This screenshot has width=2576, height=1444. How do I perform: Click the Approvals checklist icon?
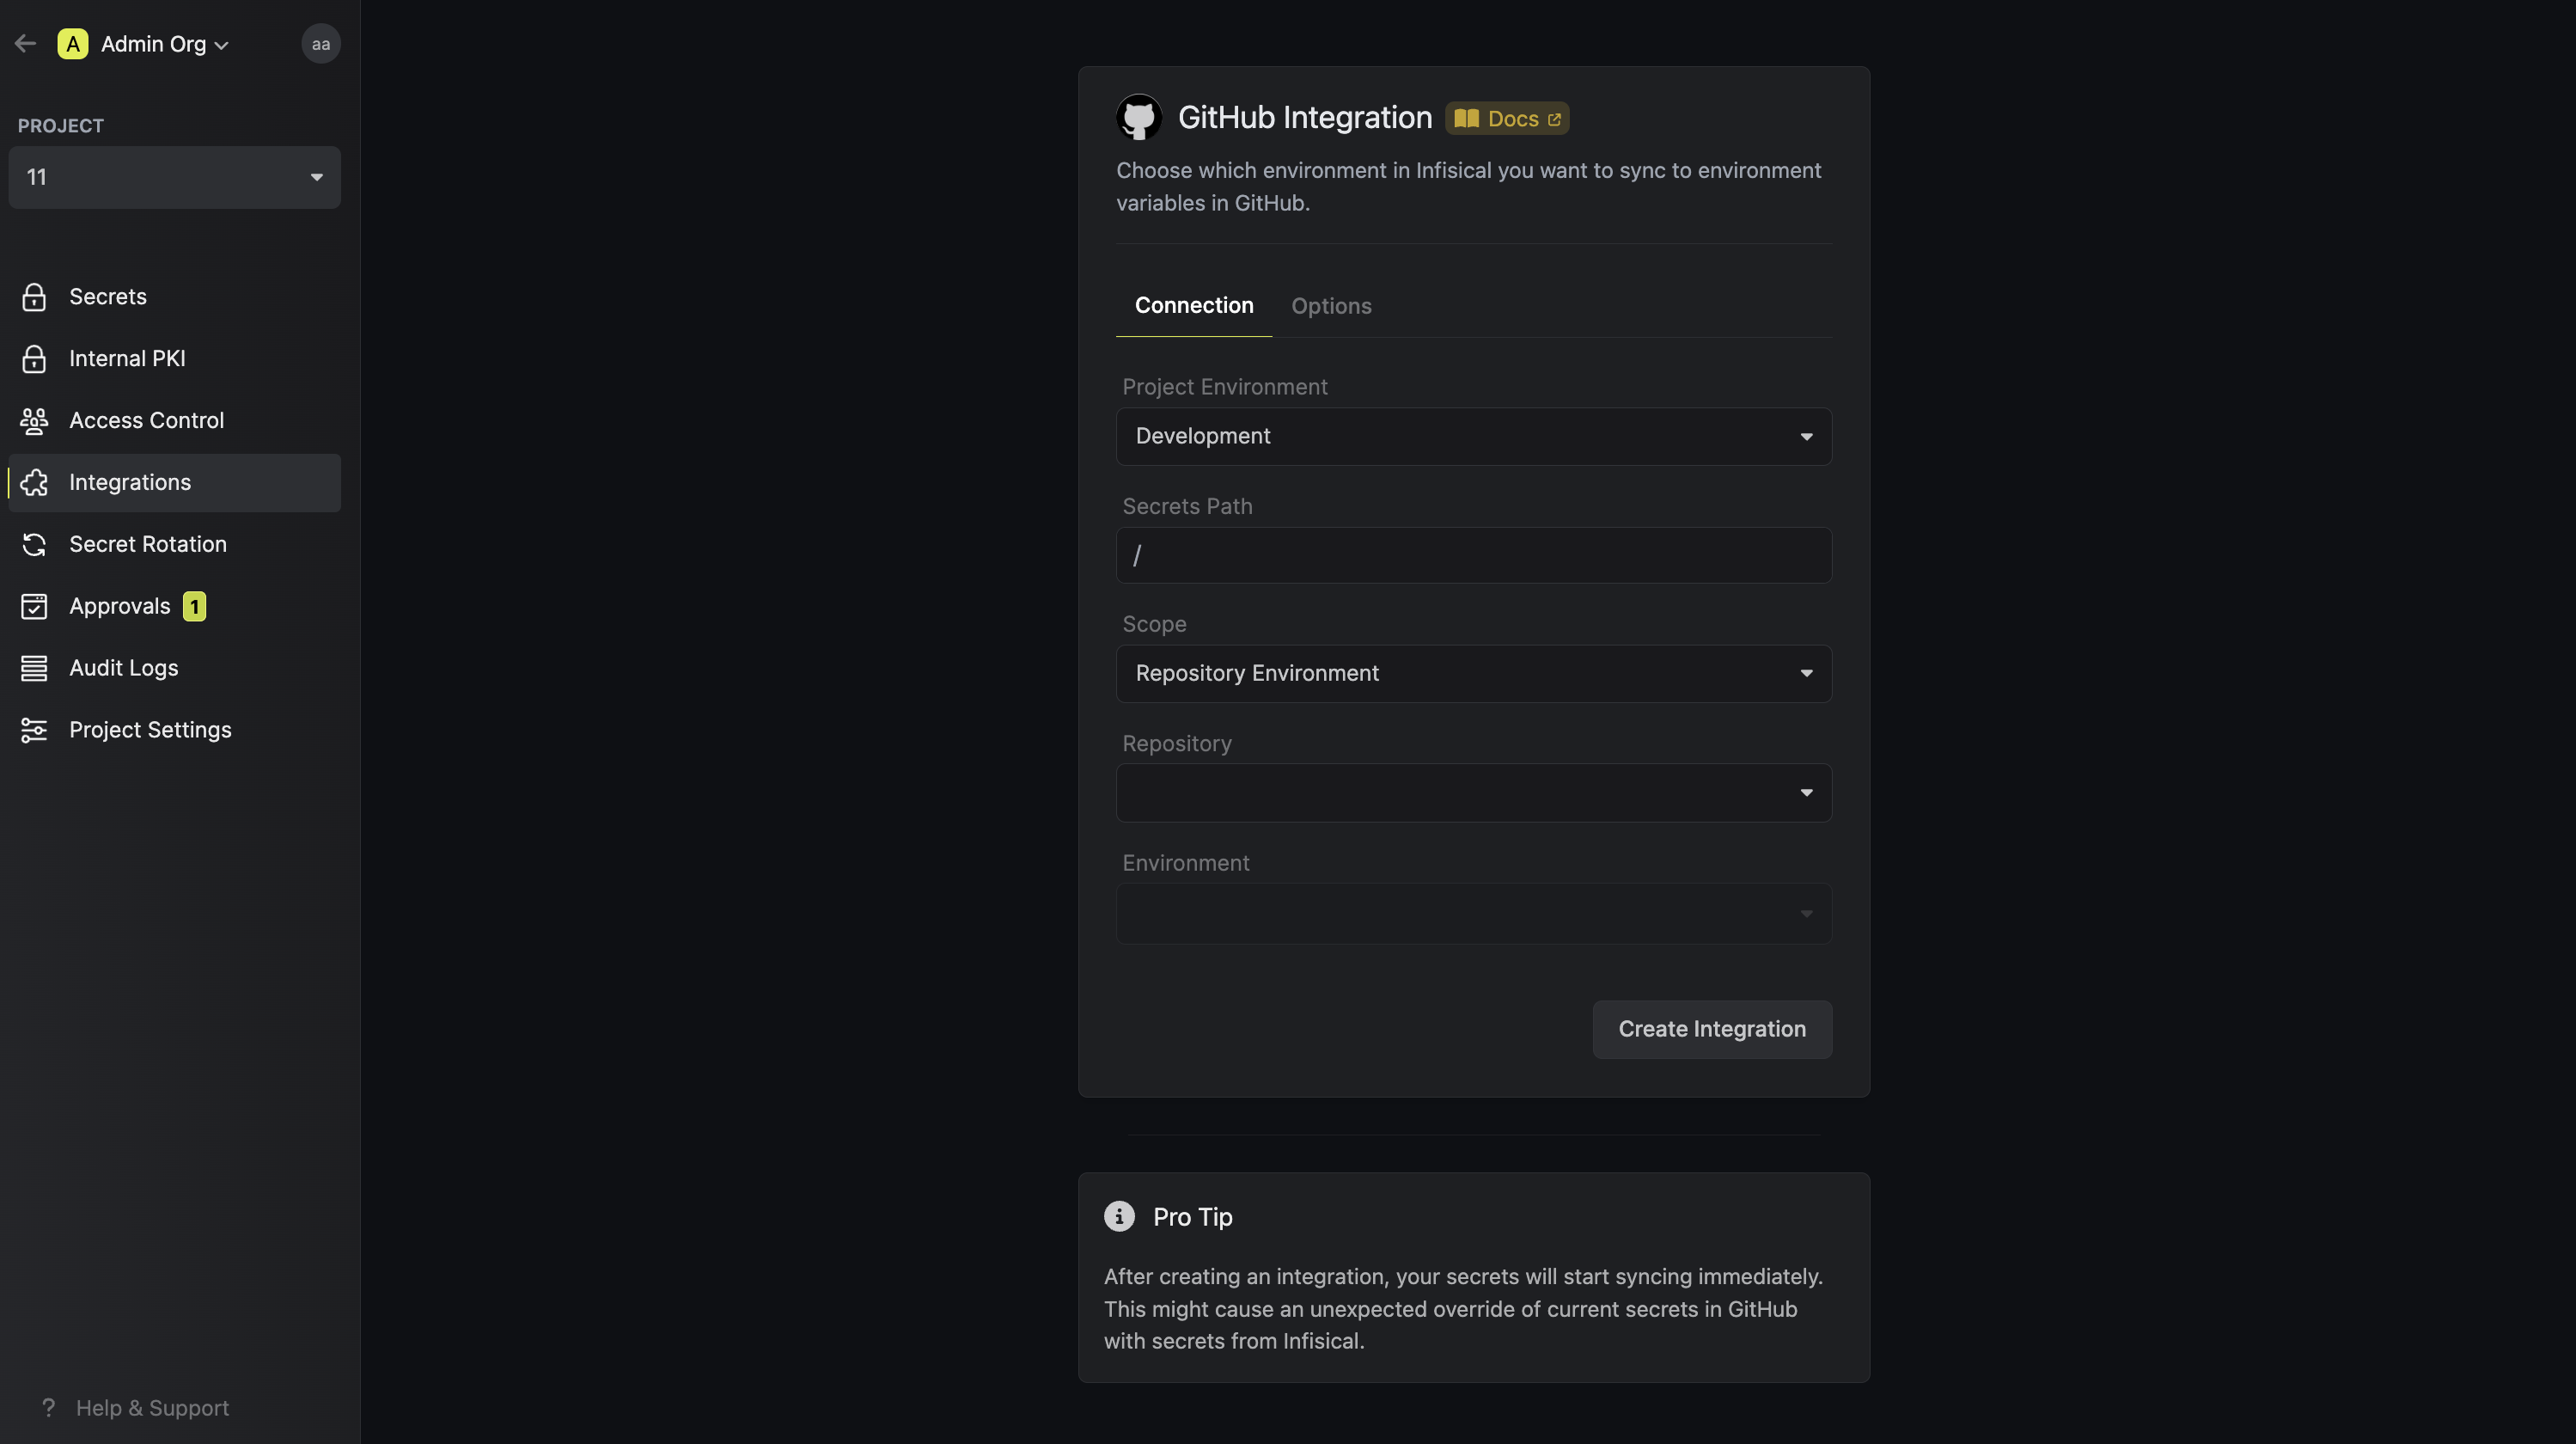pyautogui.click(x=34, y=607)
